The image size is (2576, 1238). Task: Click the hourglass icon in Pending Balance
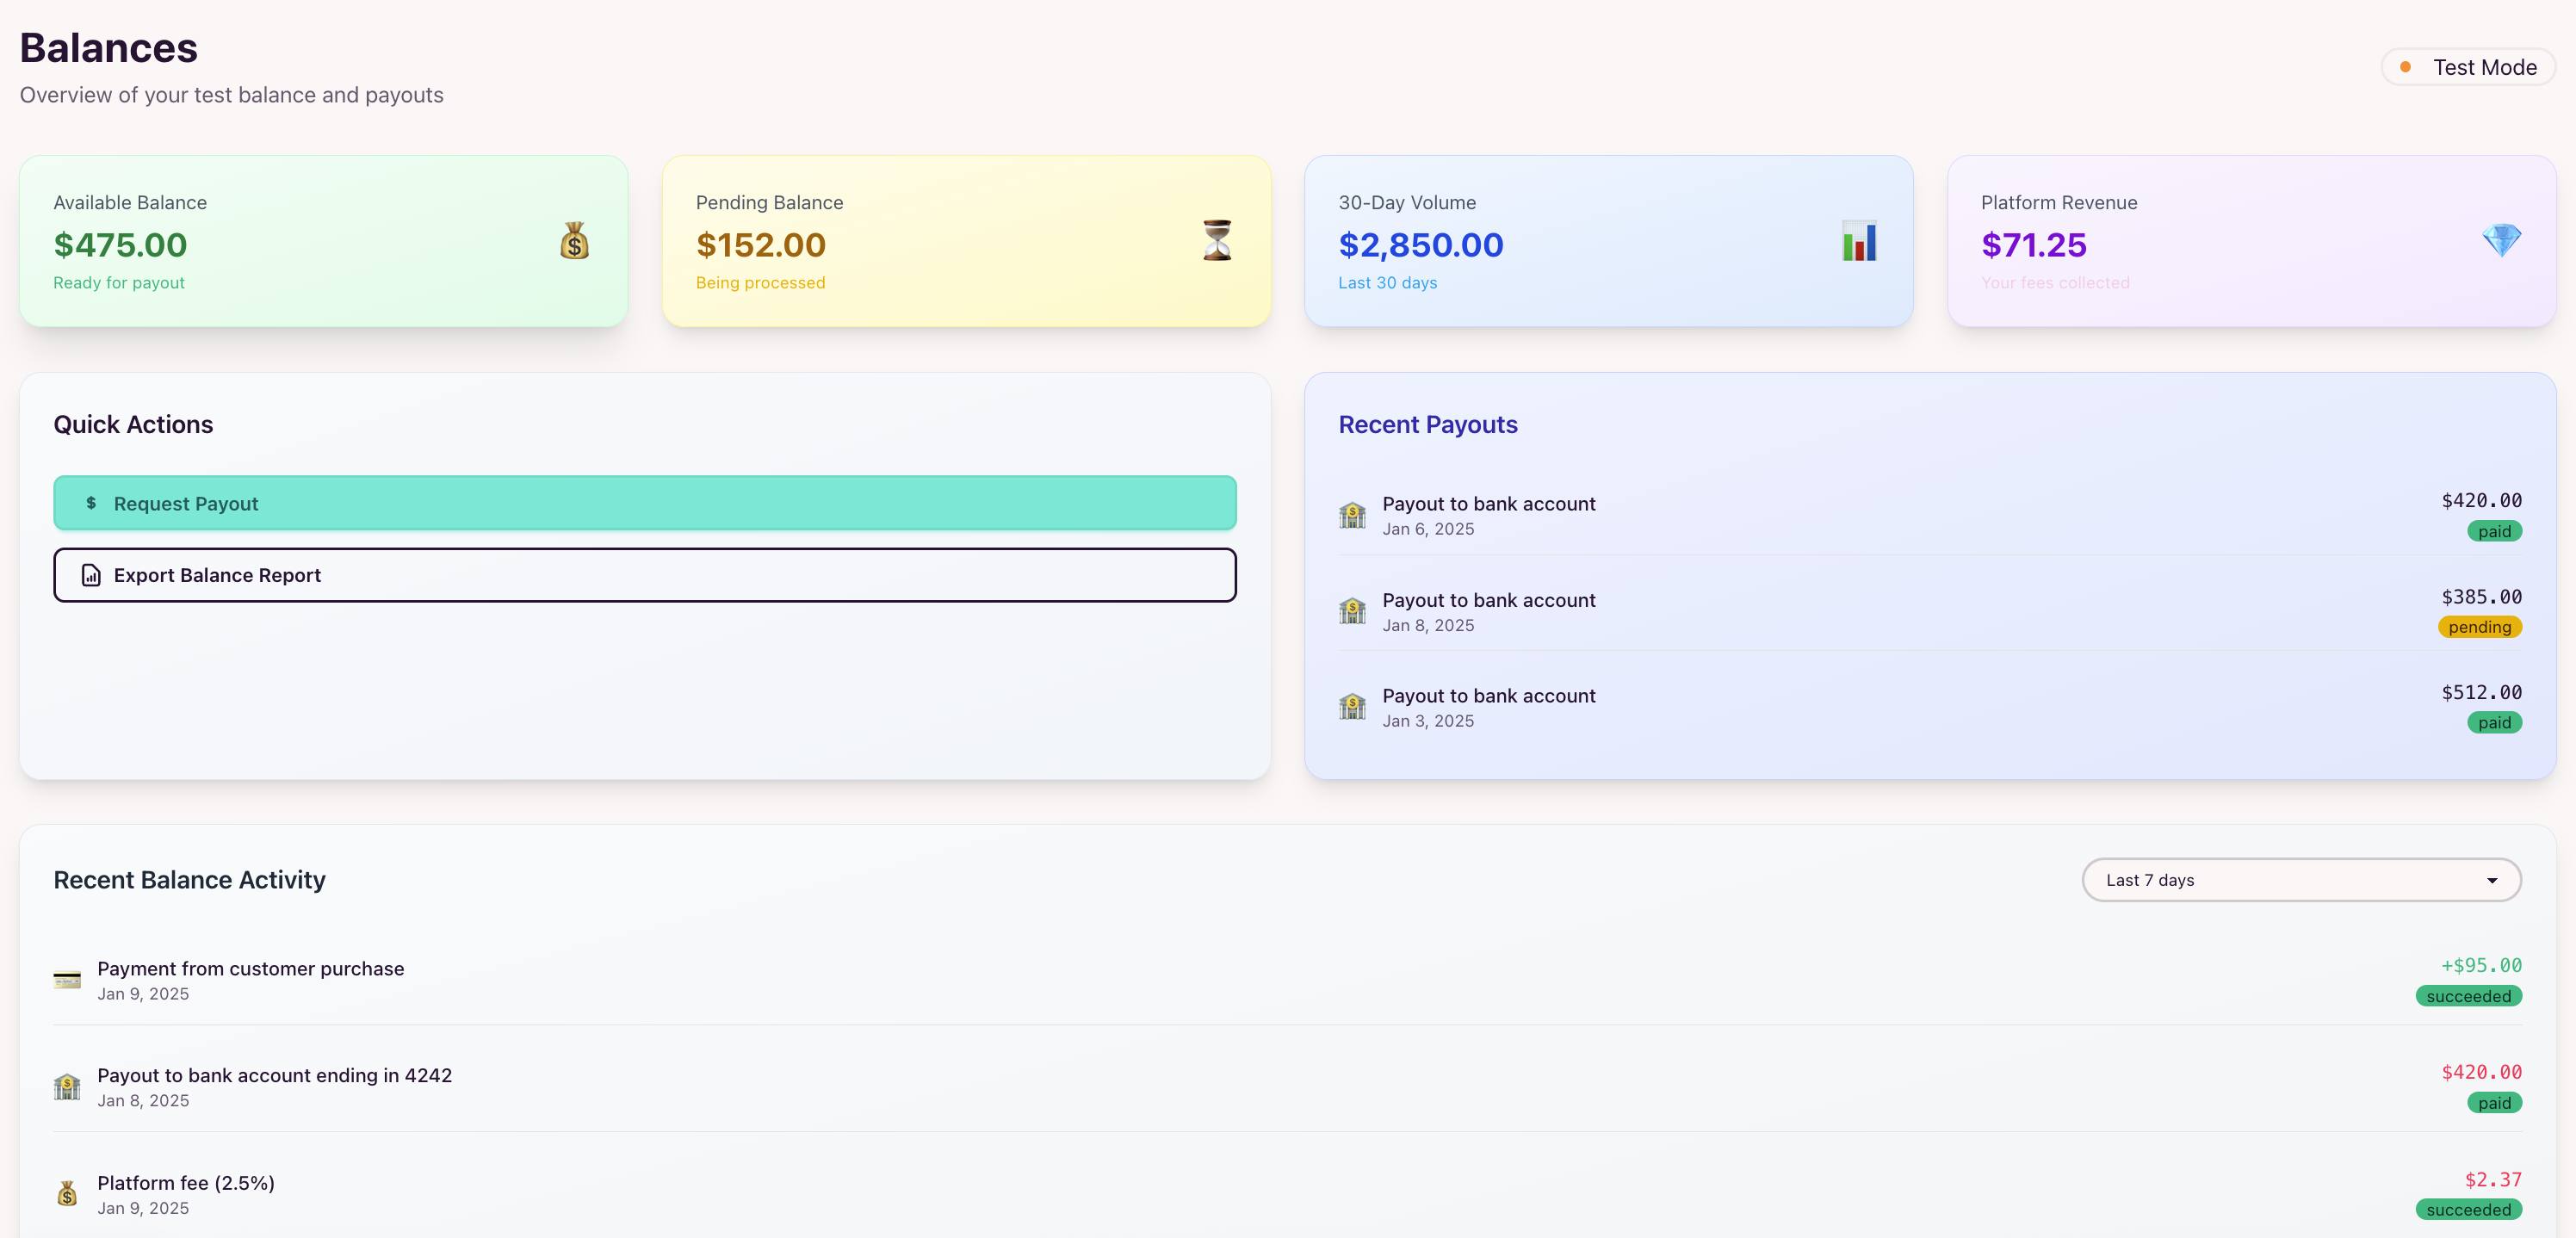point(1216,241)
